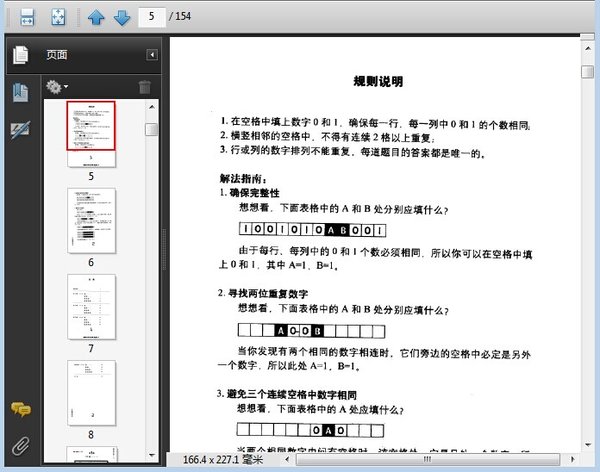Click the page number input field
Image resolution: width=600 pixels, height=472 pixels.
point(152,17)
